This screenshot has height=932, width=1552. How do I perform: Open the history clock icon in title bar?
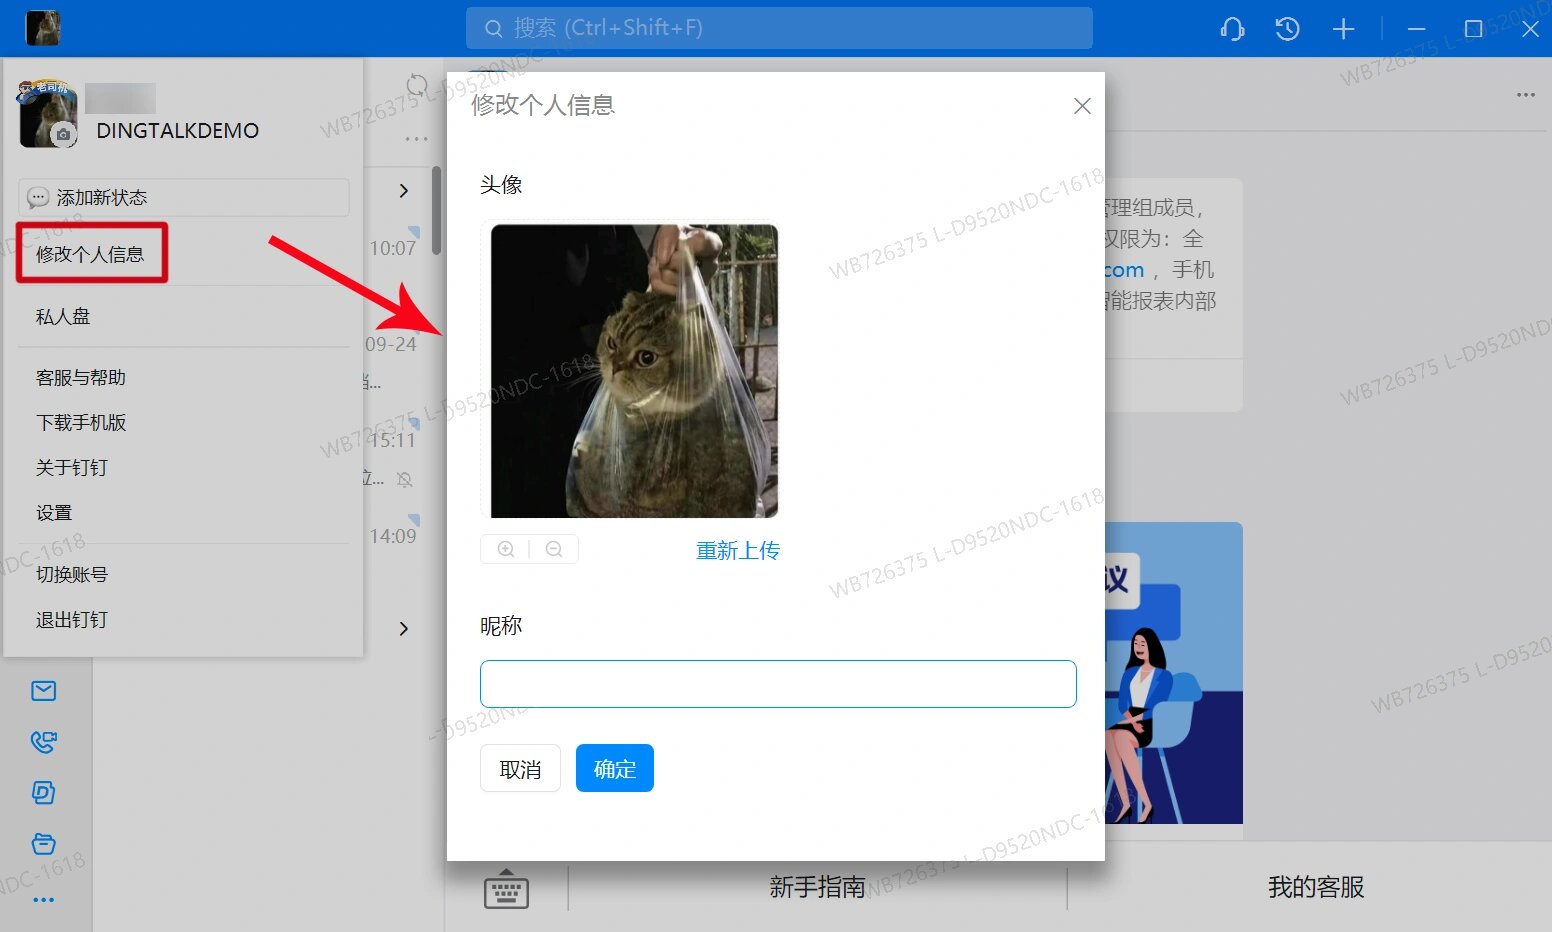(1287, 29)
